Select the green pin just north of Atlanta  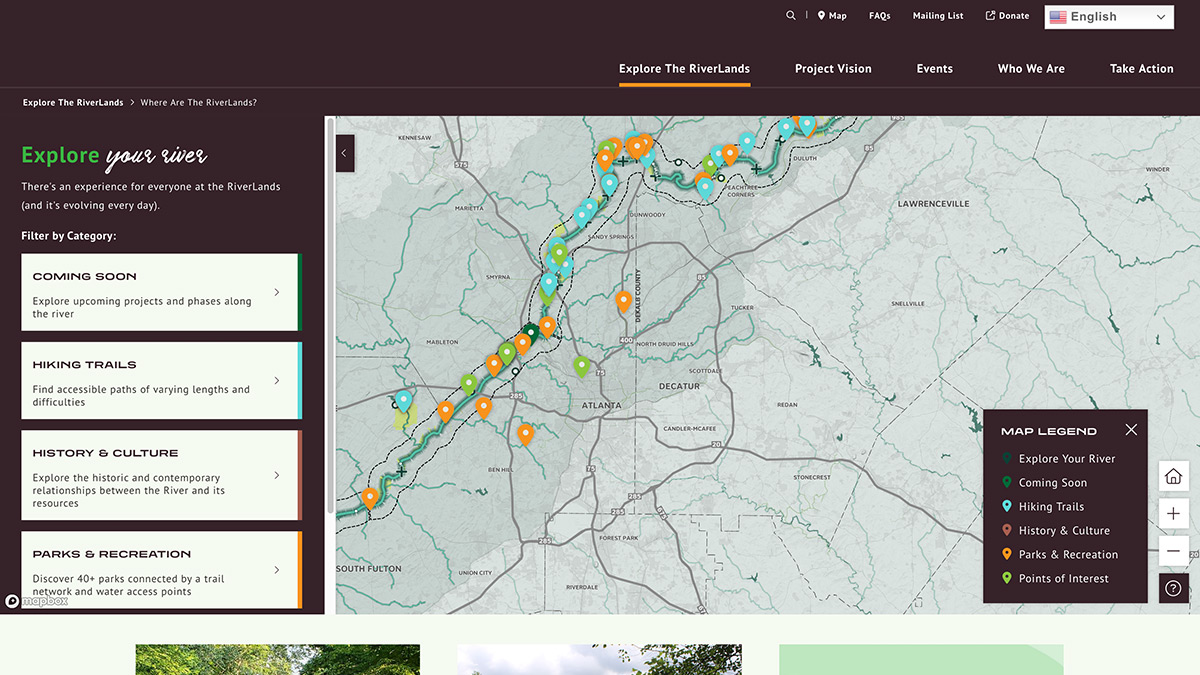[582, 365]
